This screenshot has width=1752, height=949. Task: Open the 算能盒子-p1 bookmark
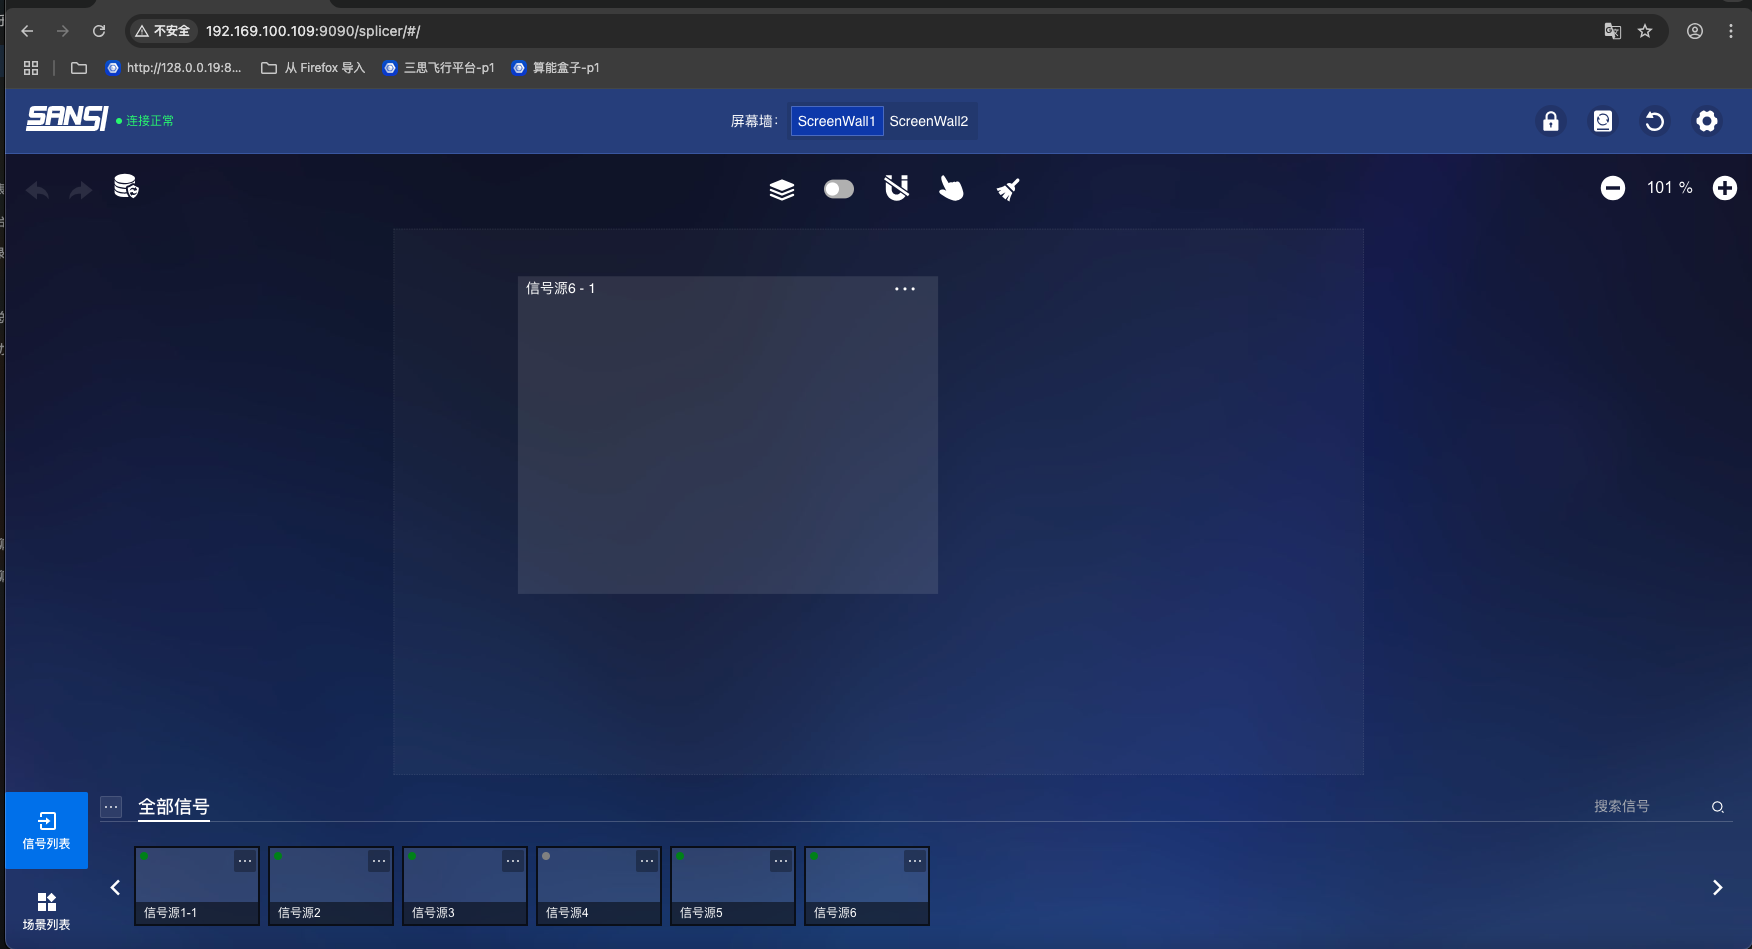click(556, 68)
